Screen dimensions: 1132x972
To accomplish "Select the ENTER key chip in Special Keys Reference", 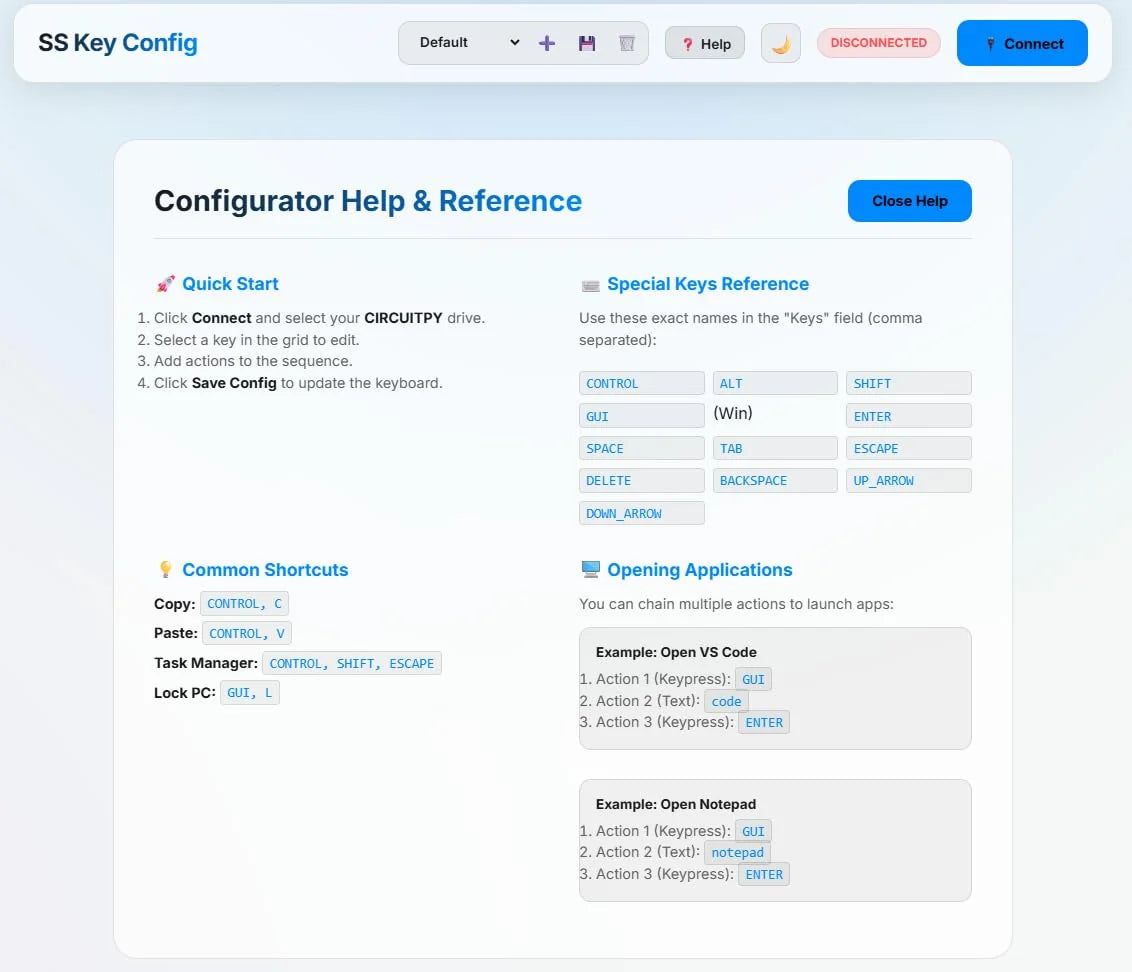I will tap(908, 416).
